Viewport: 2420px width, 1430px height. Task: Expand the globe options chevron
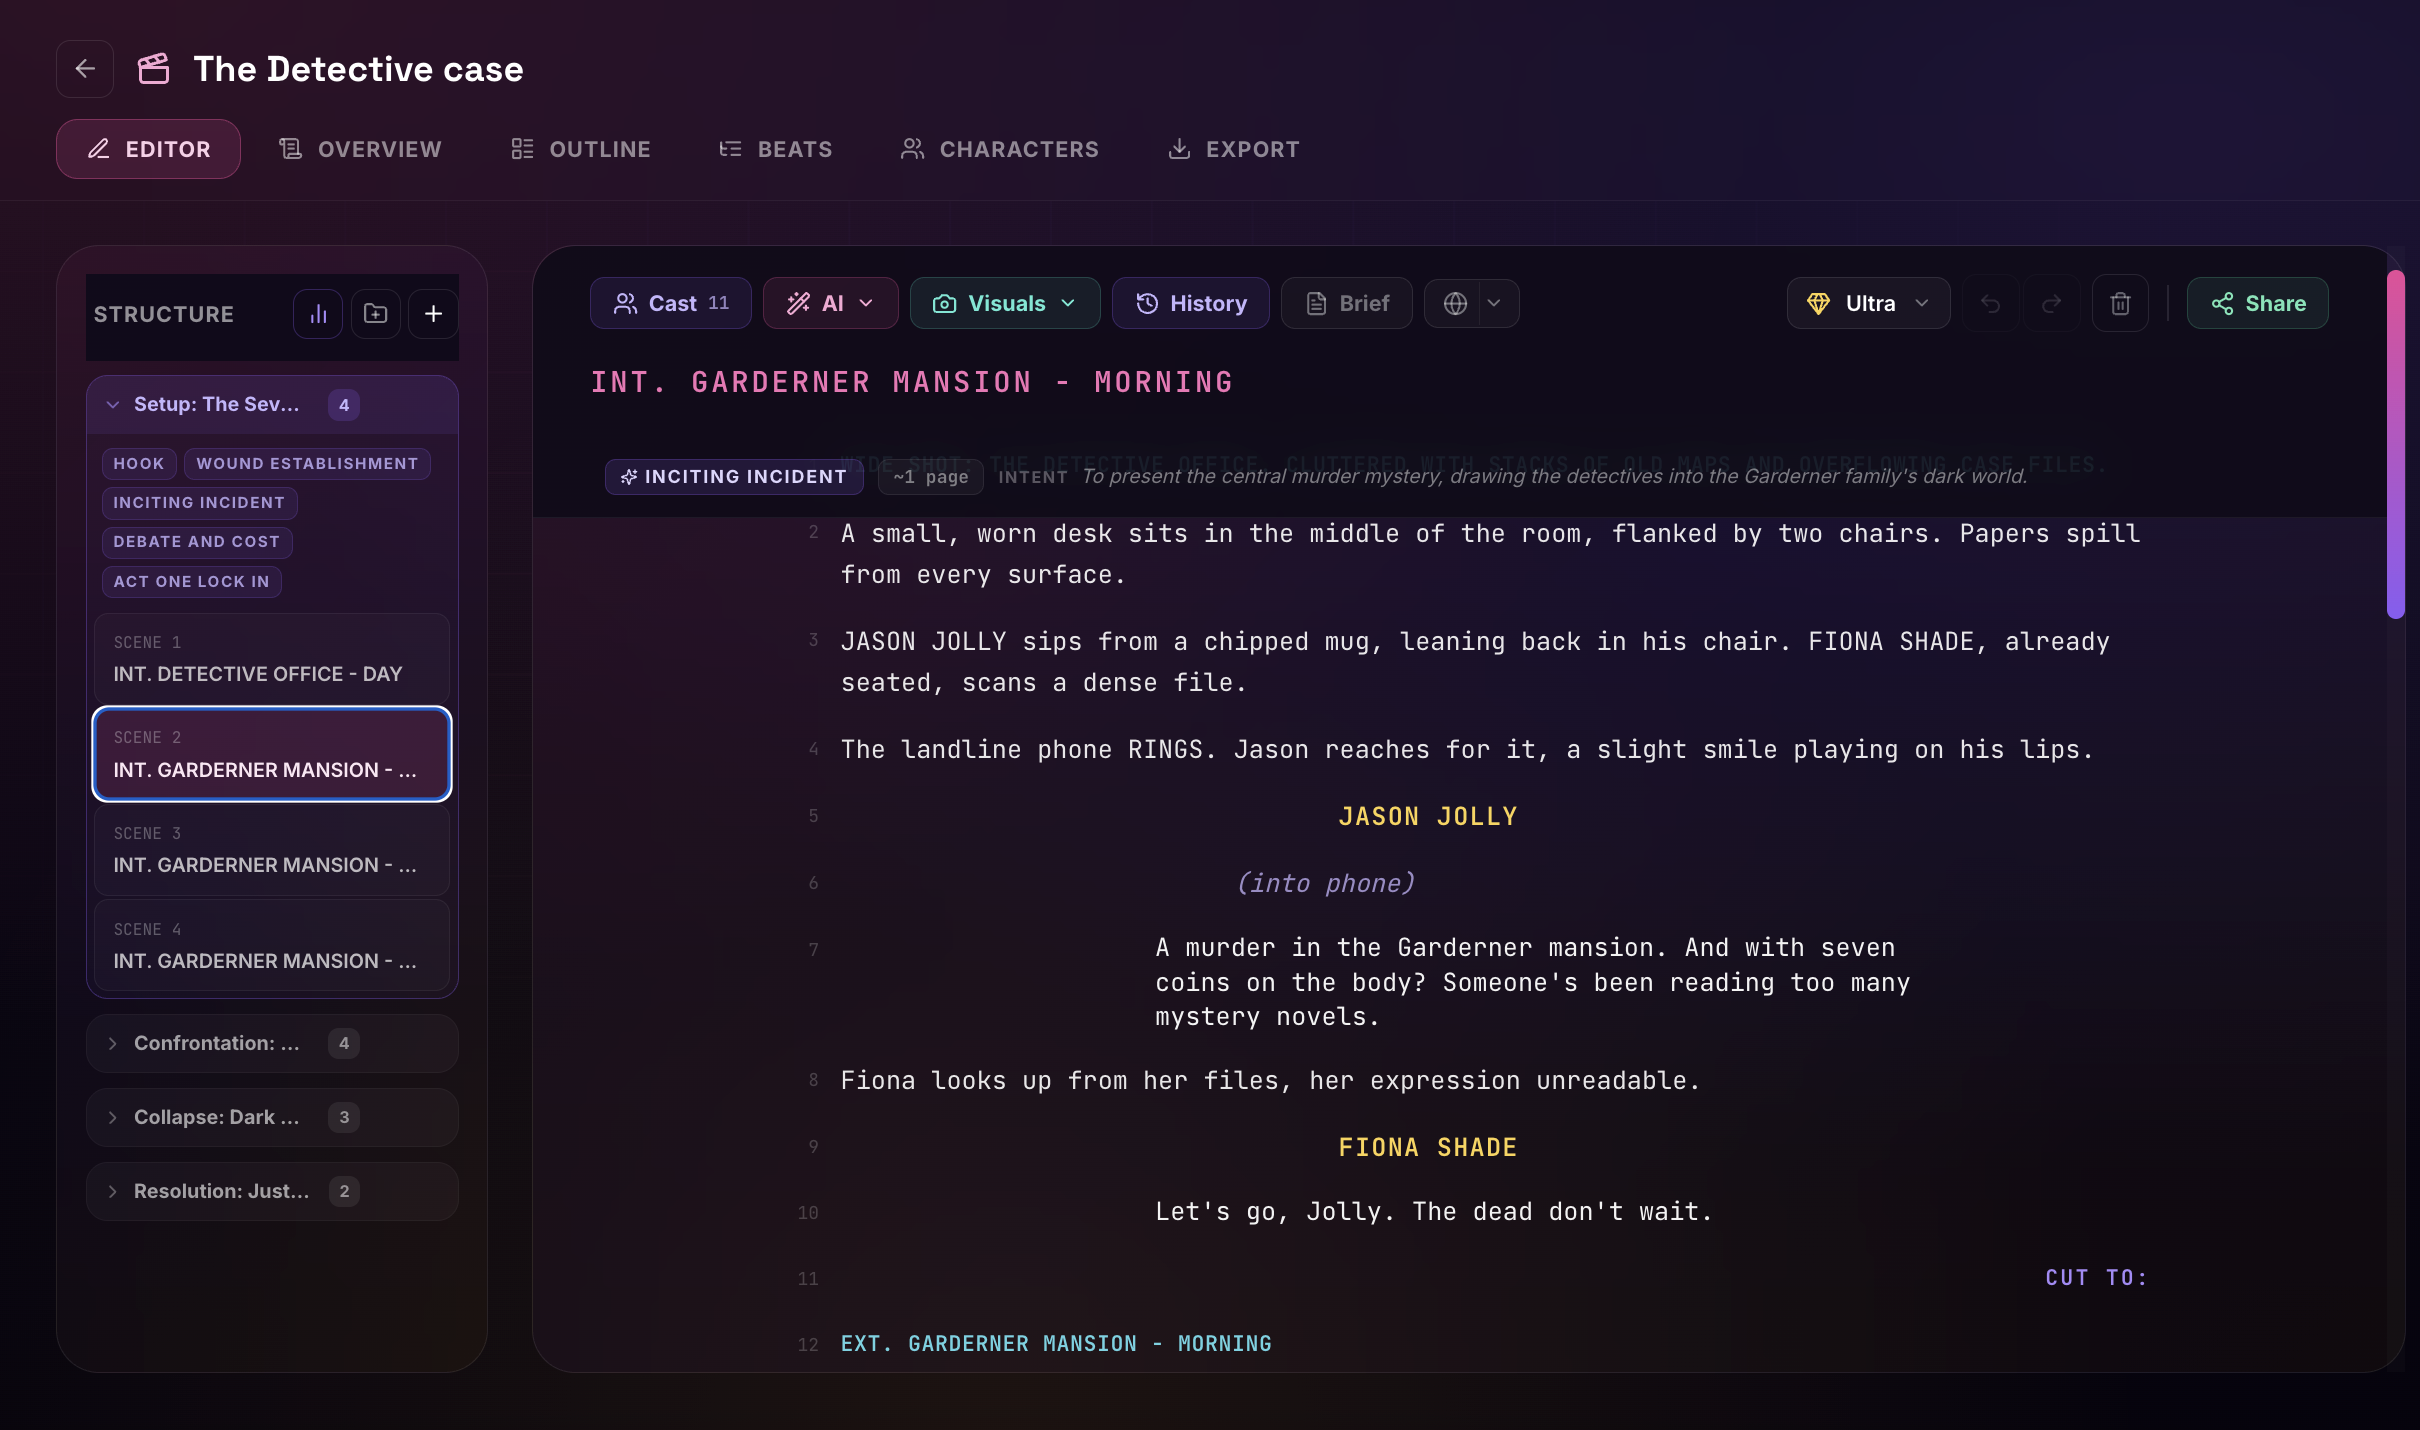tap(1494, 303)
